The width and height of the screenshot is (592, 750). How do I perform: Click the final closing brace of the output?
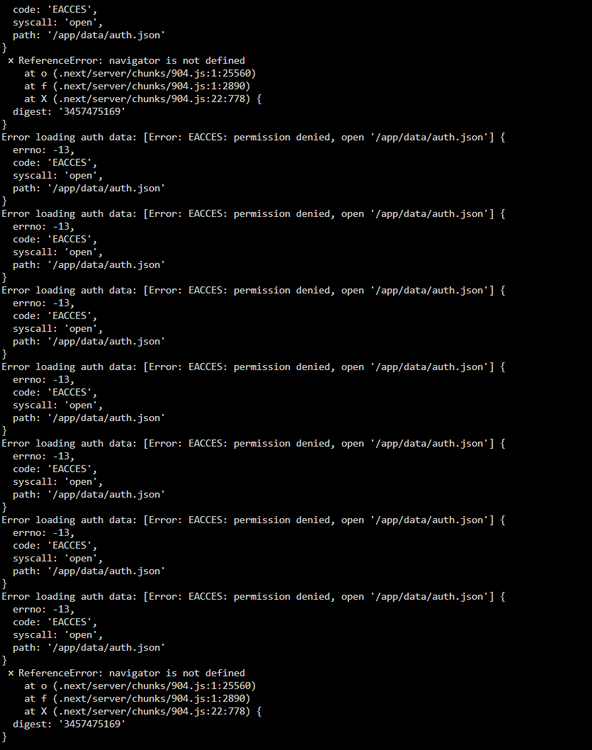click(x=4, y=737)
